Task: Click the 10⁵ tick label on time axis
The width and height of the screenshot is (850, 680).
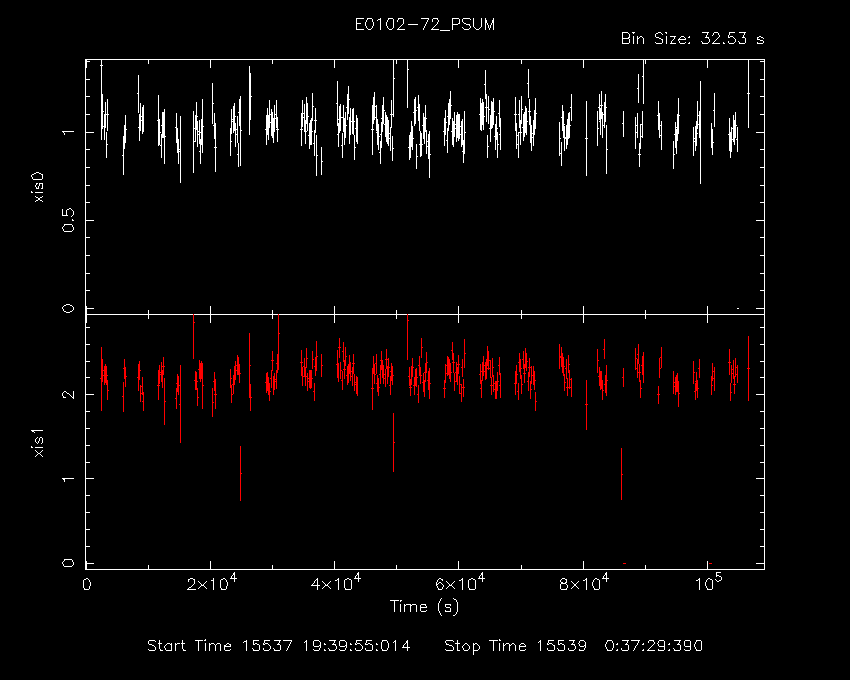Action: pyautogui.click(x=707, y=582)
